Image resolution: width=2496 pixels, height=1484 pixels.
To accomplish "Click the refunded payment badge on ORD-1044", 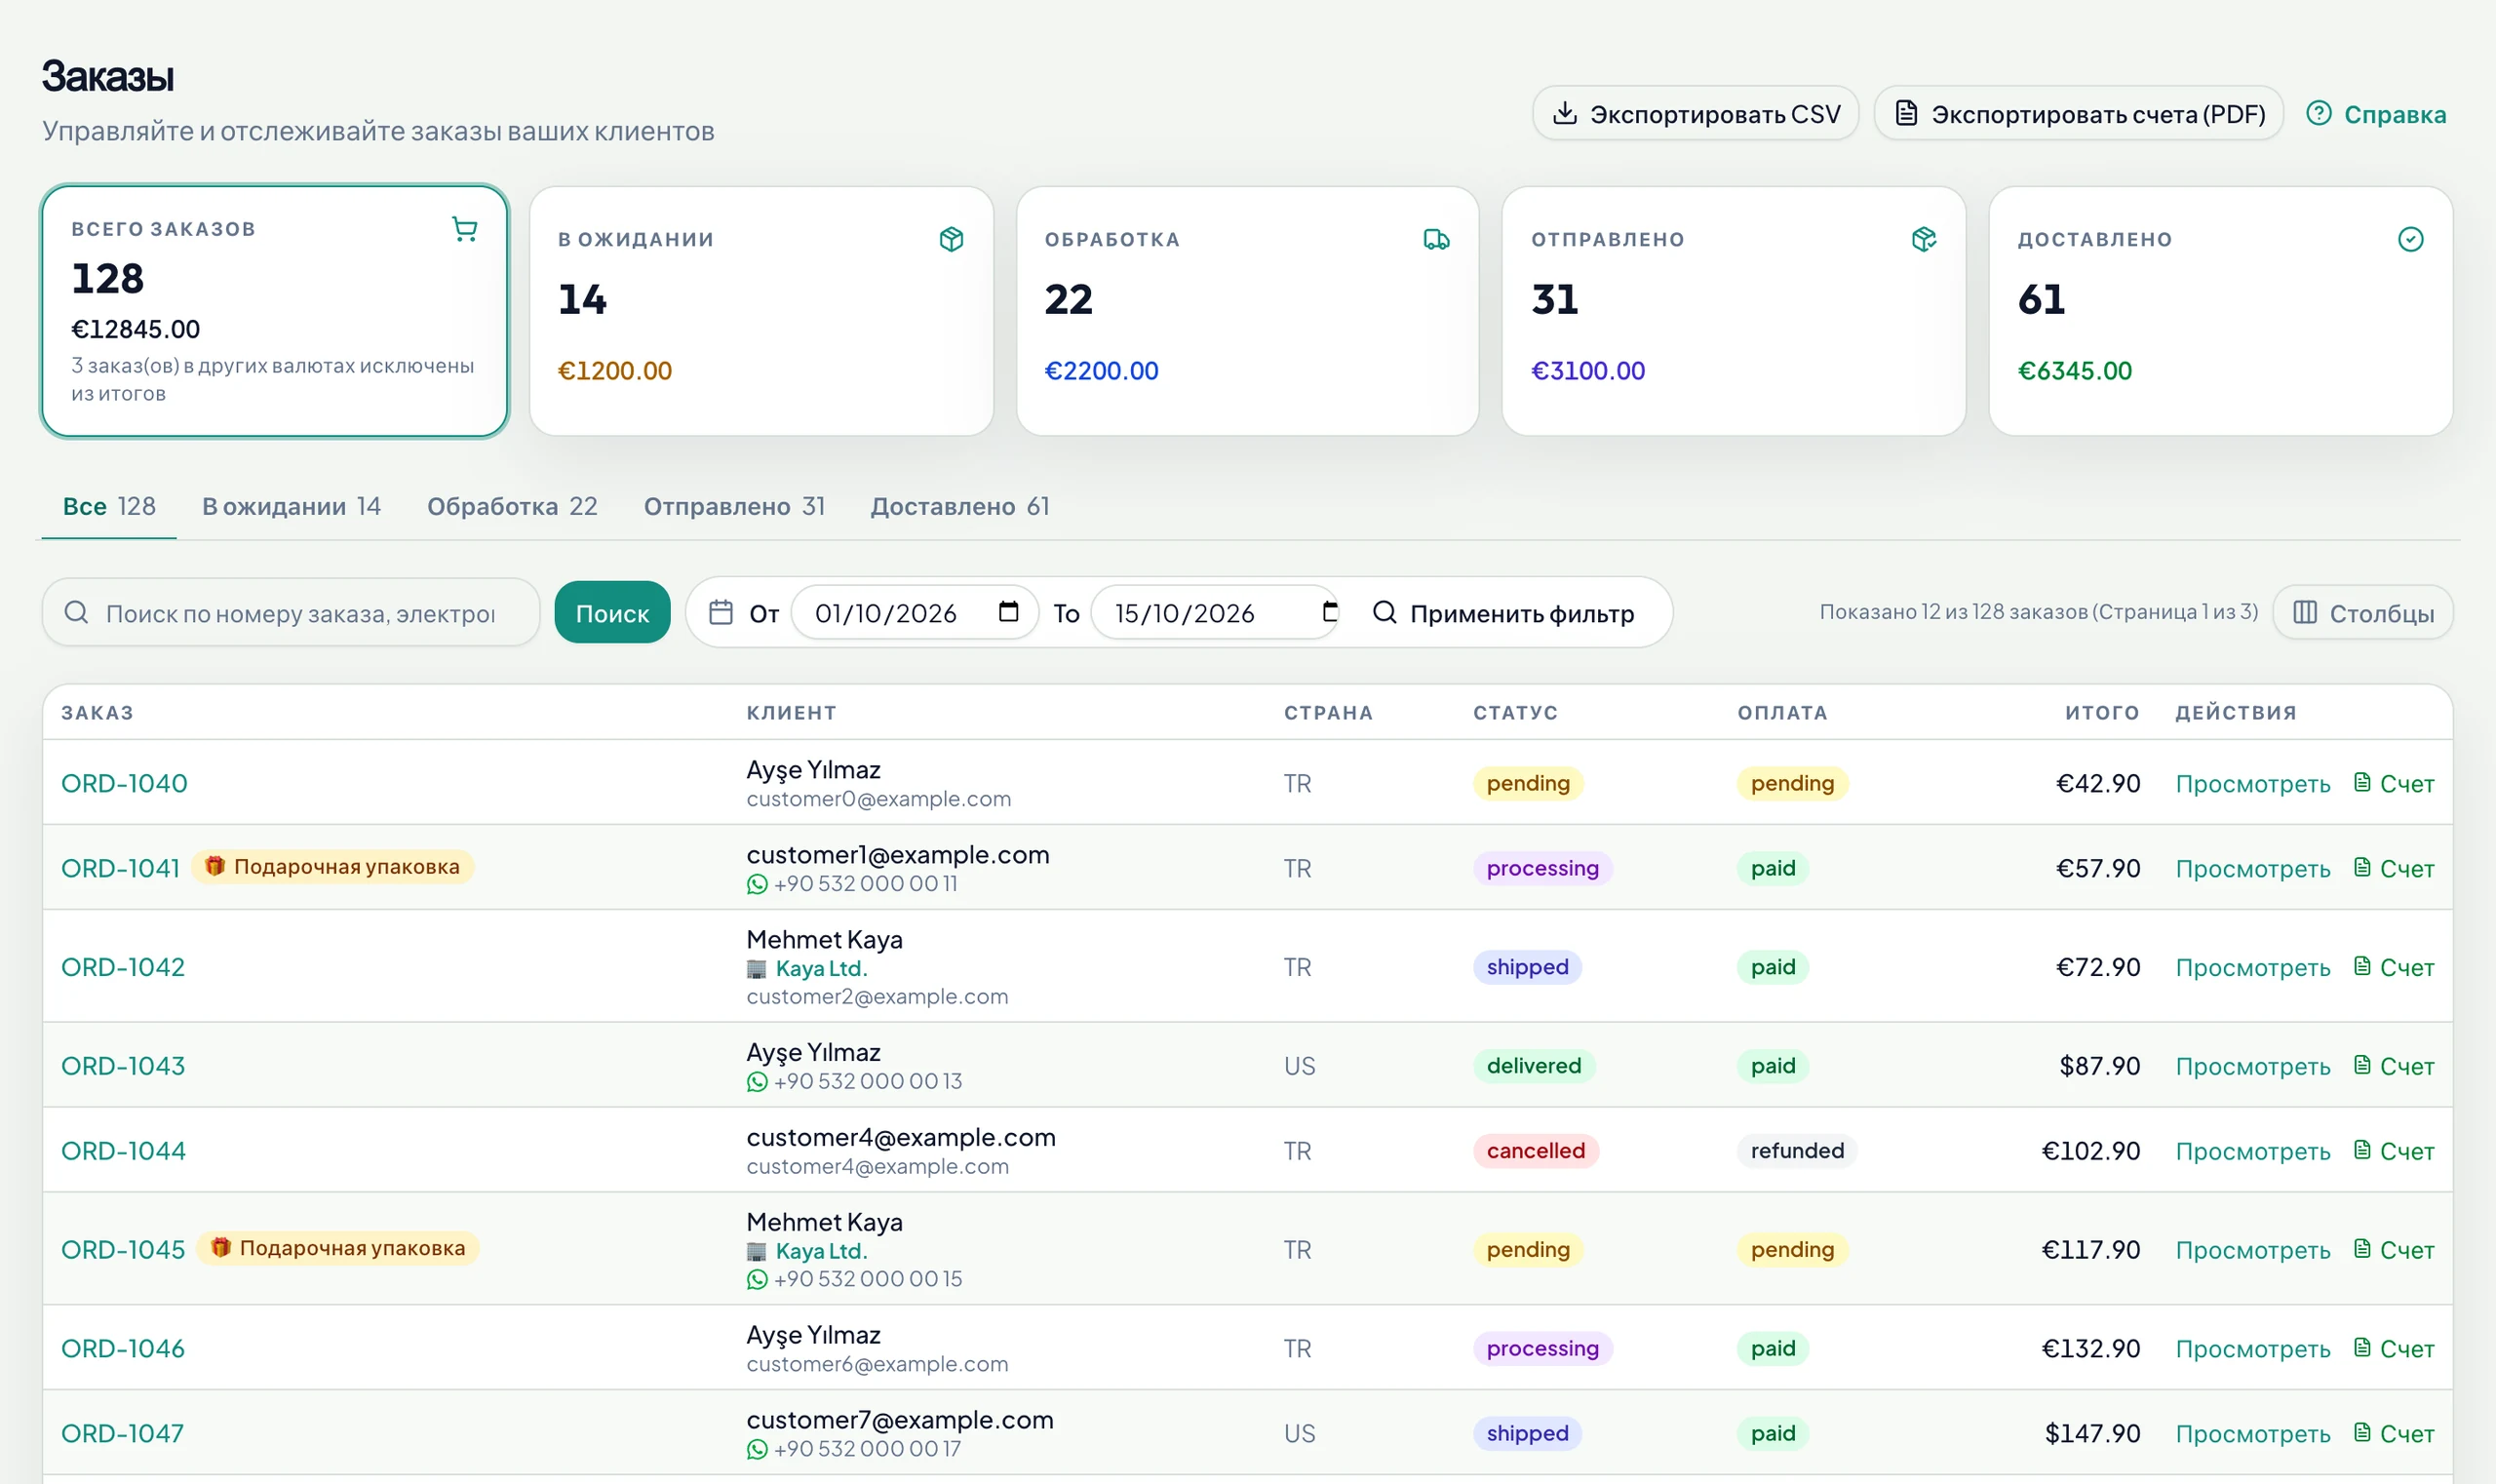I will tap(1796, 1151).
